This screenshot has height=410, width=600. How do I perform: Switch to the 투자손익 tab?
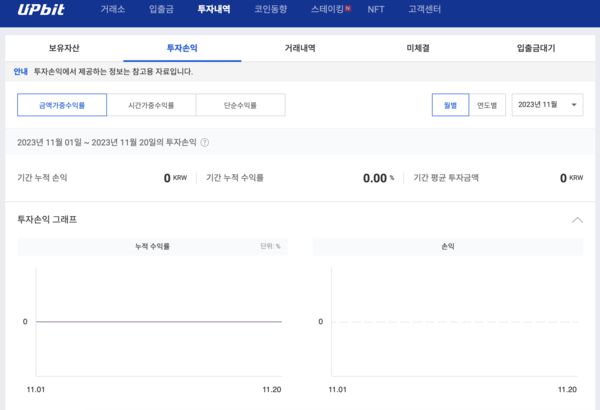182,48
